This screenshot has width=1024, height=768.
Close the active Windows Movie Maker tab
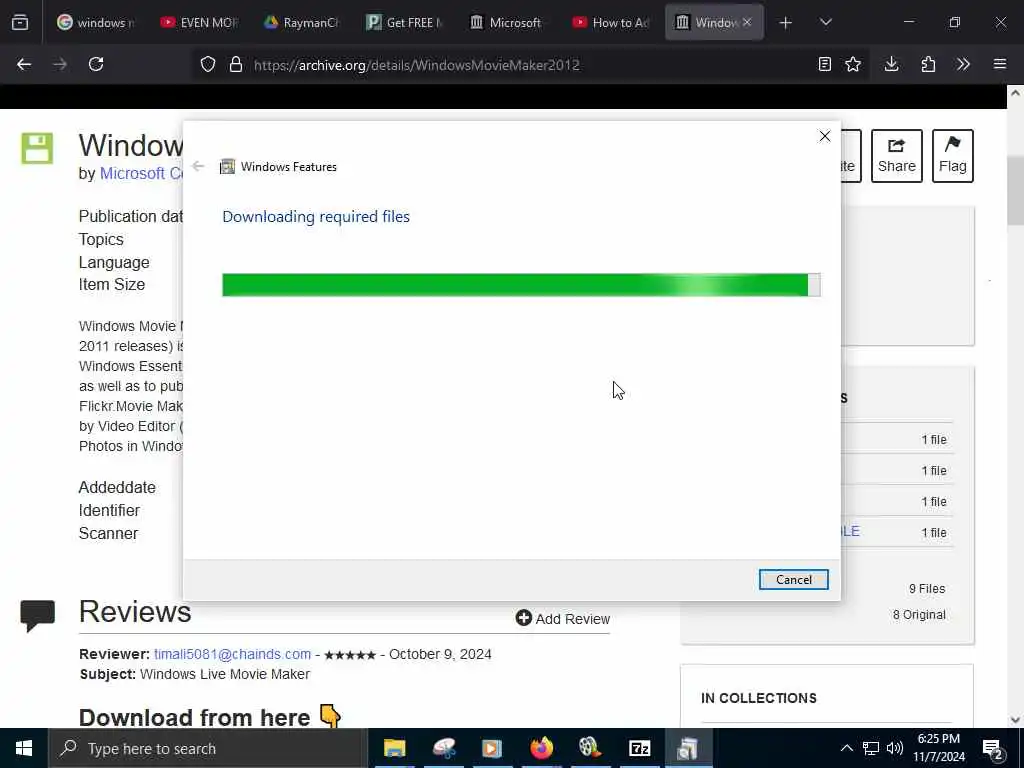pyautogui.click(x=747, y=22)
